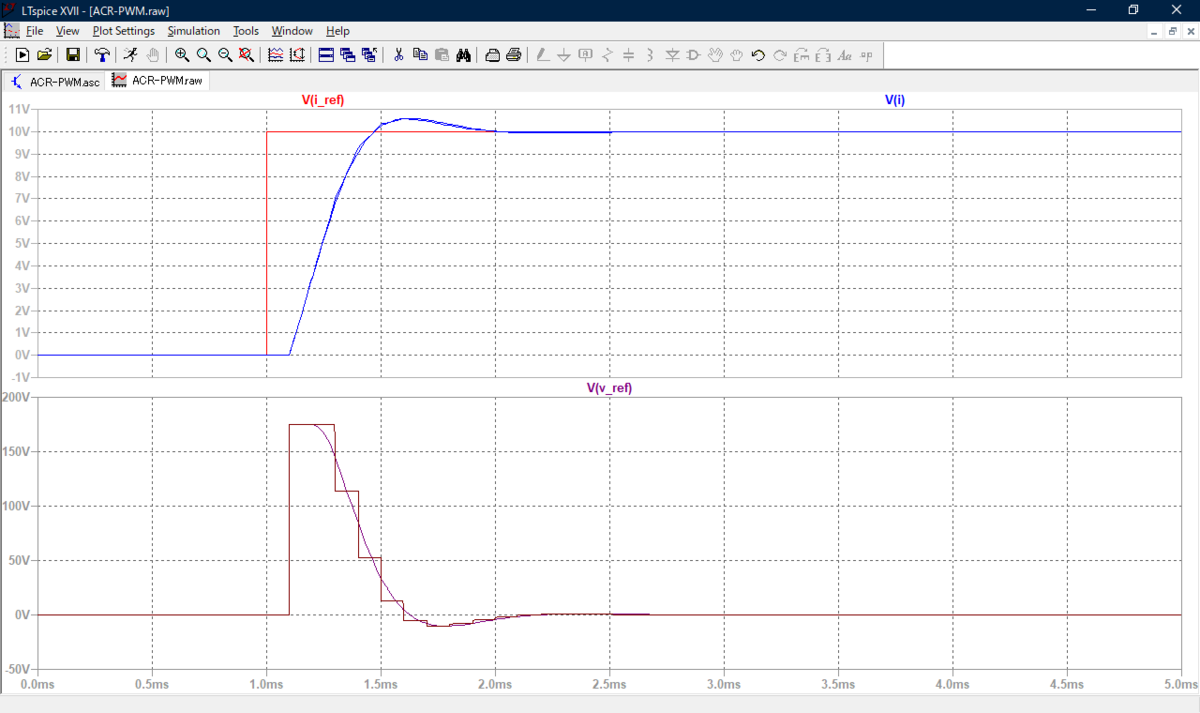Image resolution: width=1200 pixels, height=713 pixels.
Task: Click the zoom out magnifier with minus
Action: (x=226, y=55)
